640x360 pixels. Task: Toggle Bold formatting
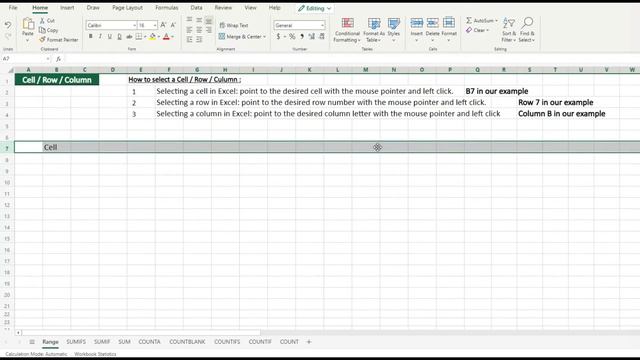[91, 37]
